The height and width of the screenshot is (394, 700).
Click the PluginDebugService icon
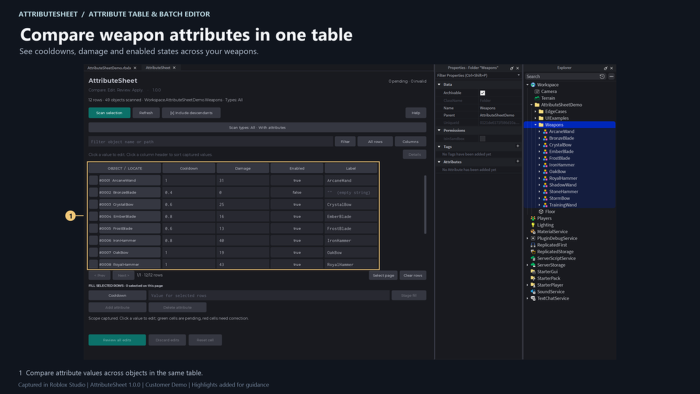pyautogui.click(x=533, y=238)
